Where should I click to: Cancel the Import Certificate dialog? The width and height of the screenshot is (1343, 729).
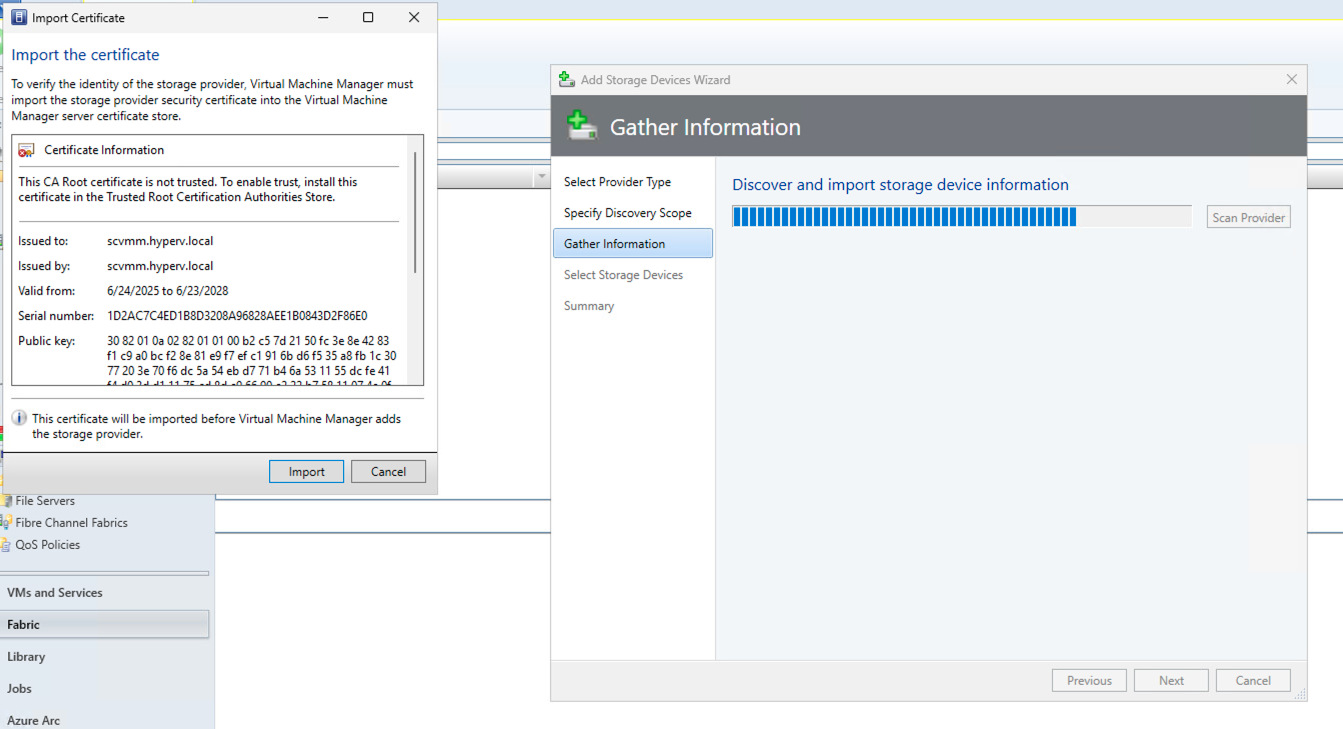coord(388,472)
